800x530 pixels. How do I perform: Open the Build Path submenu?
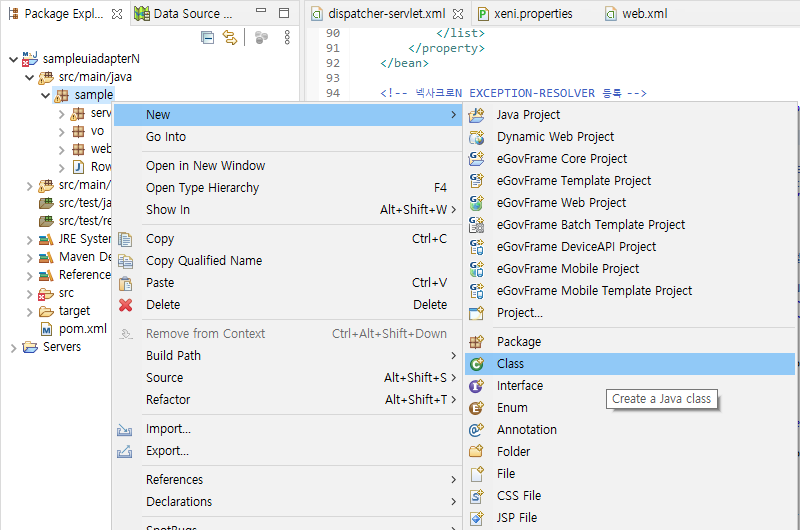pos(173,356)
